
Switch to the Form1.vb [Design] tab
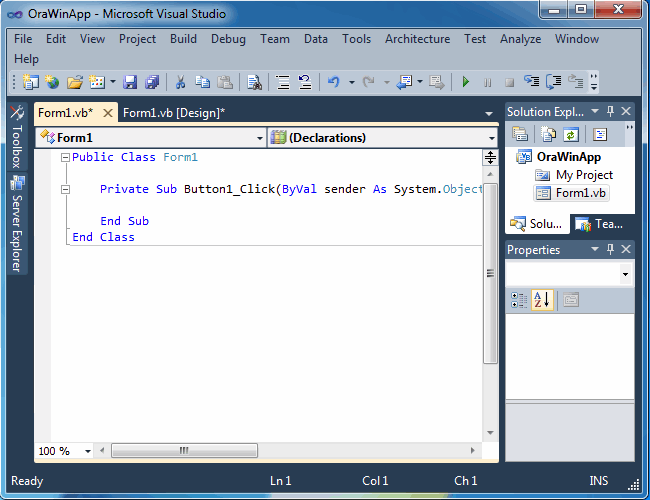click(173, 113)
